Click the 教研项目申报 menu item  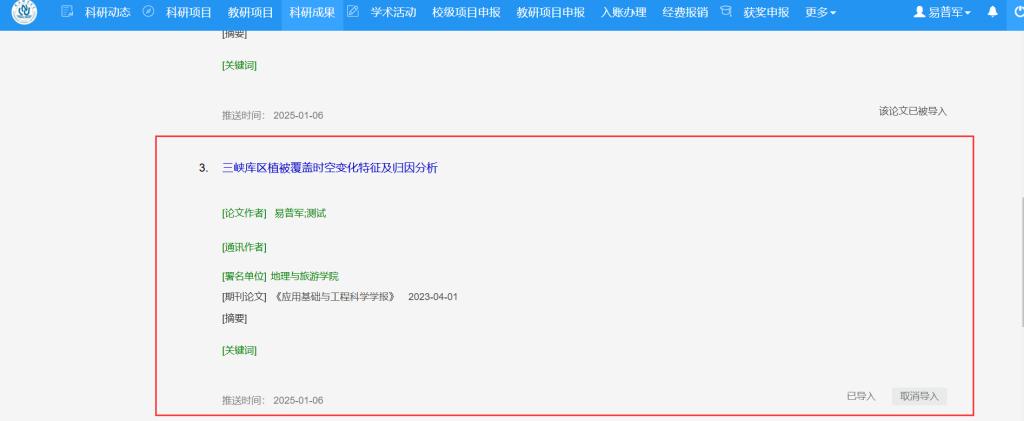coord(550,12)
